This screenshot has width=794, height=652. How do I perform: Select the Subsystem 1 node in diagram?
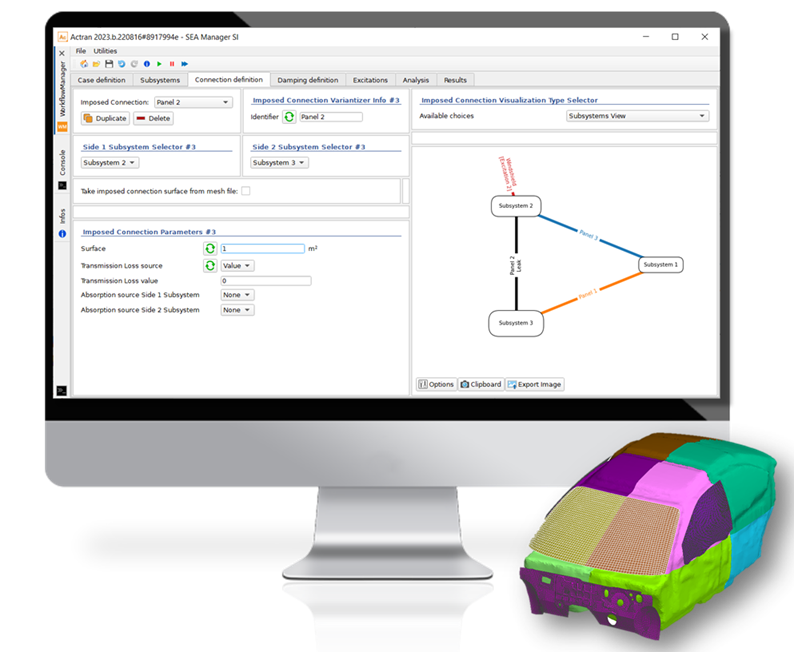click(660, 265)
